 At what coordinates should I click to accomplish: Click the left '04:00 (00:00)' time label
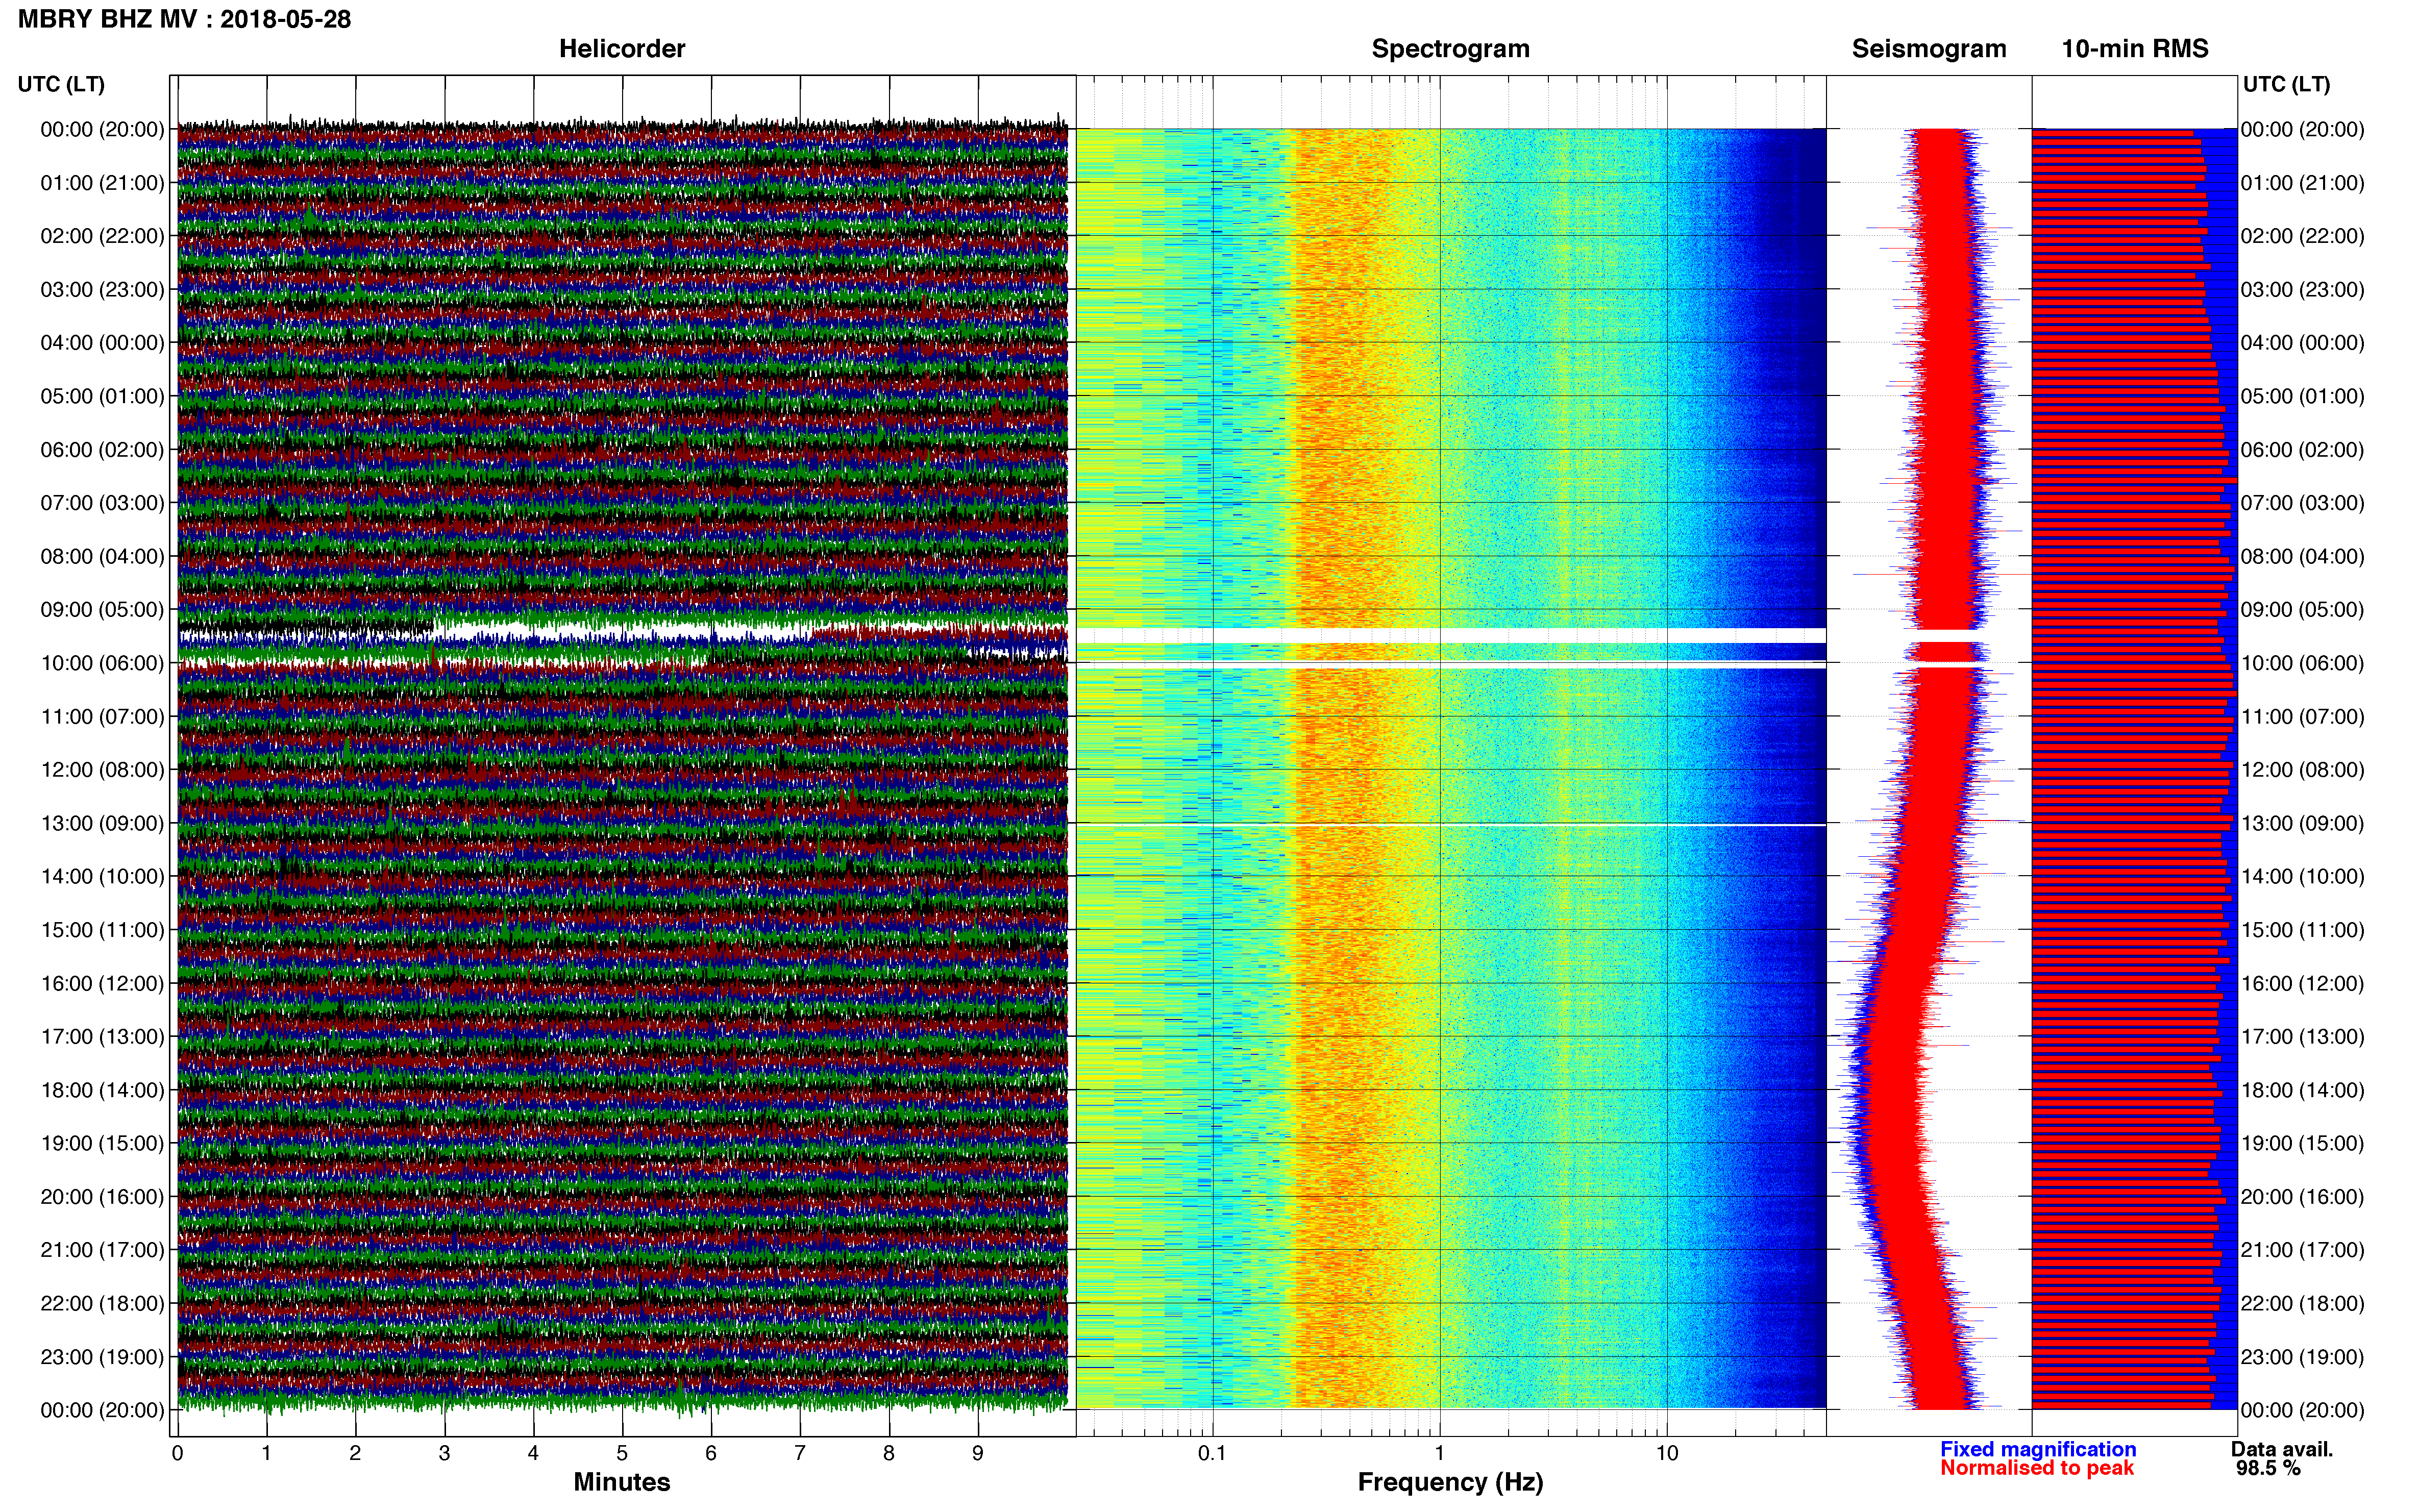102,343
